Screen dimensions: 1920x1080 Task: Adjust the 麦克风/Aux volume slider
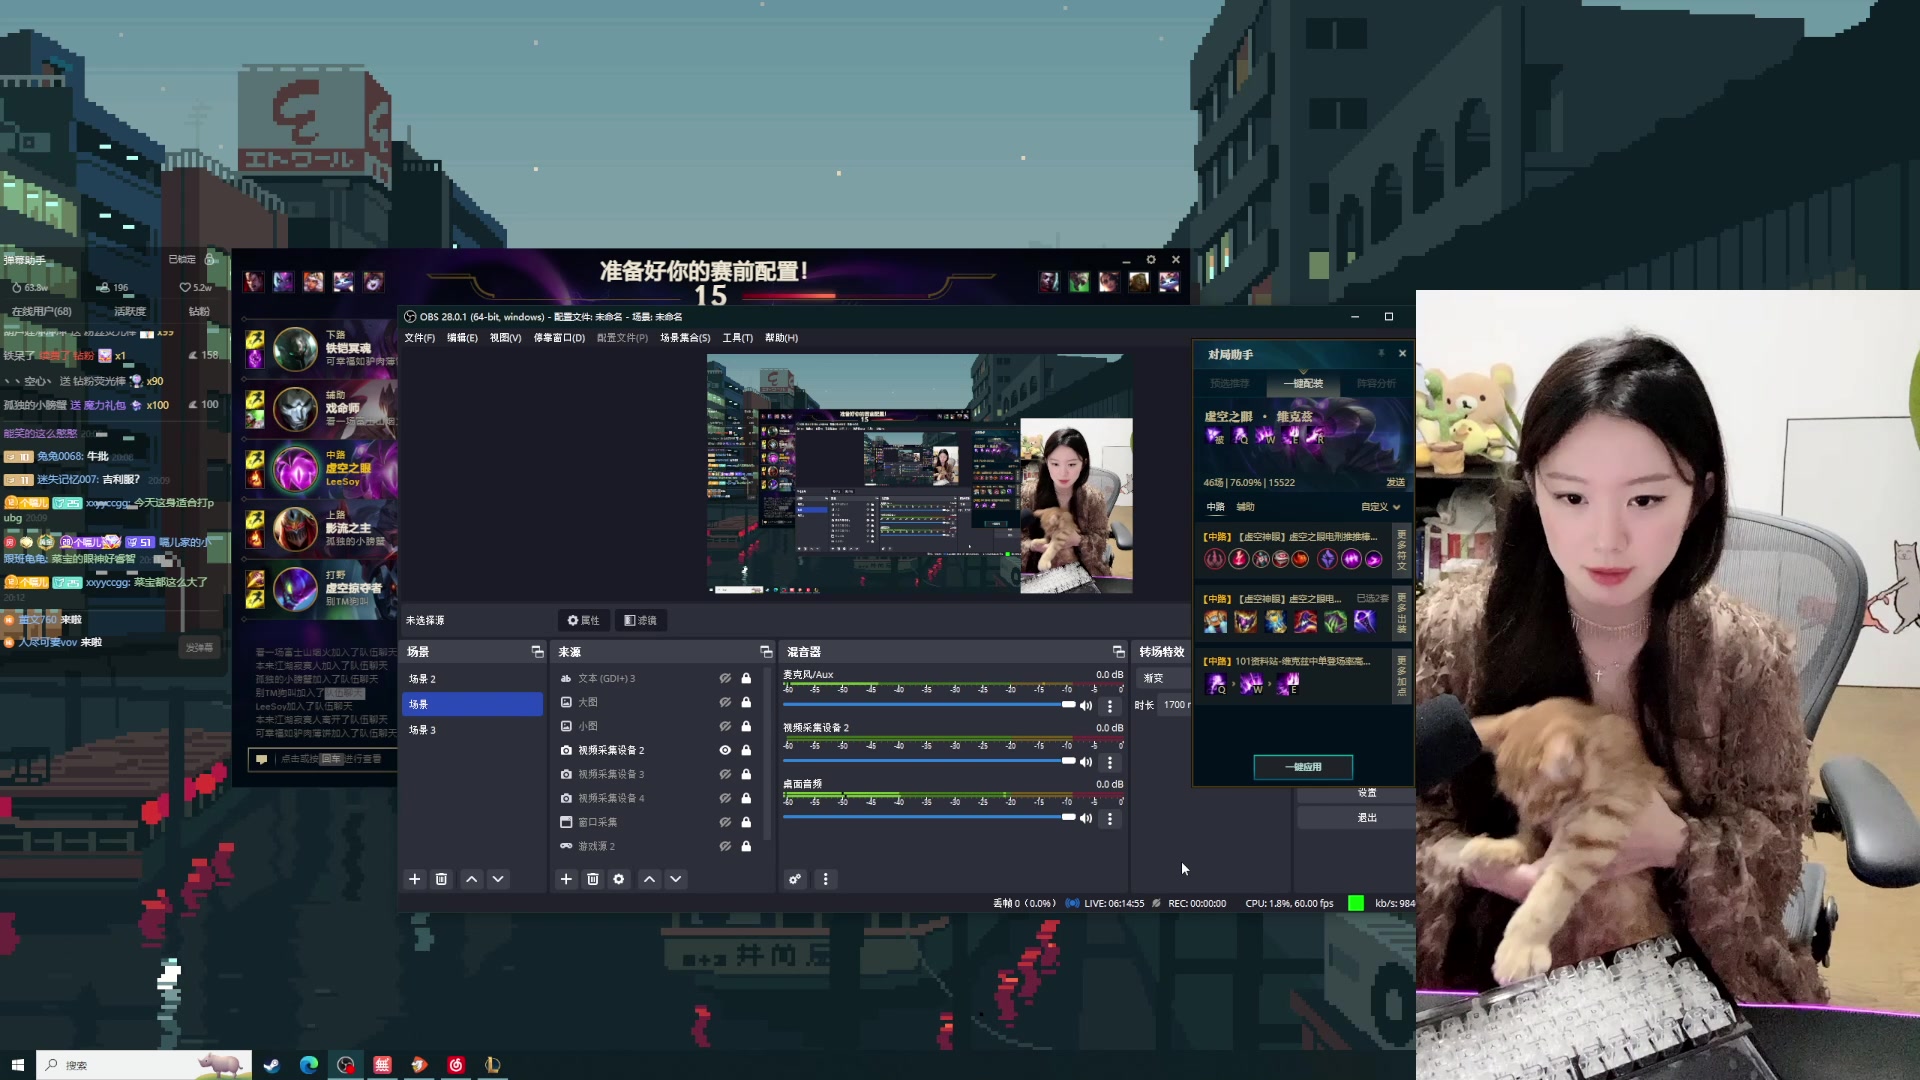(929, 705)
